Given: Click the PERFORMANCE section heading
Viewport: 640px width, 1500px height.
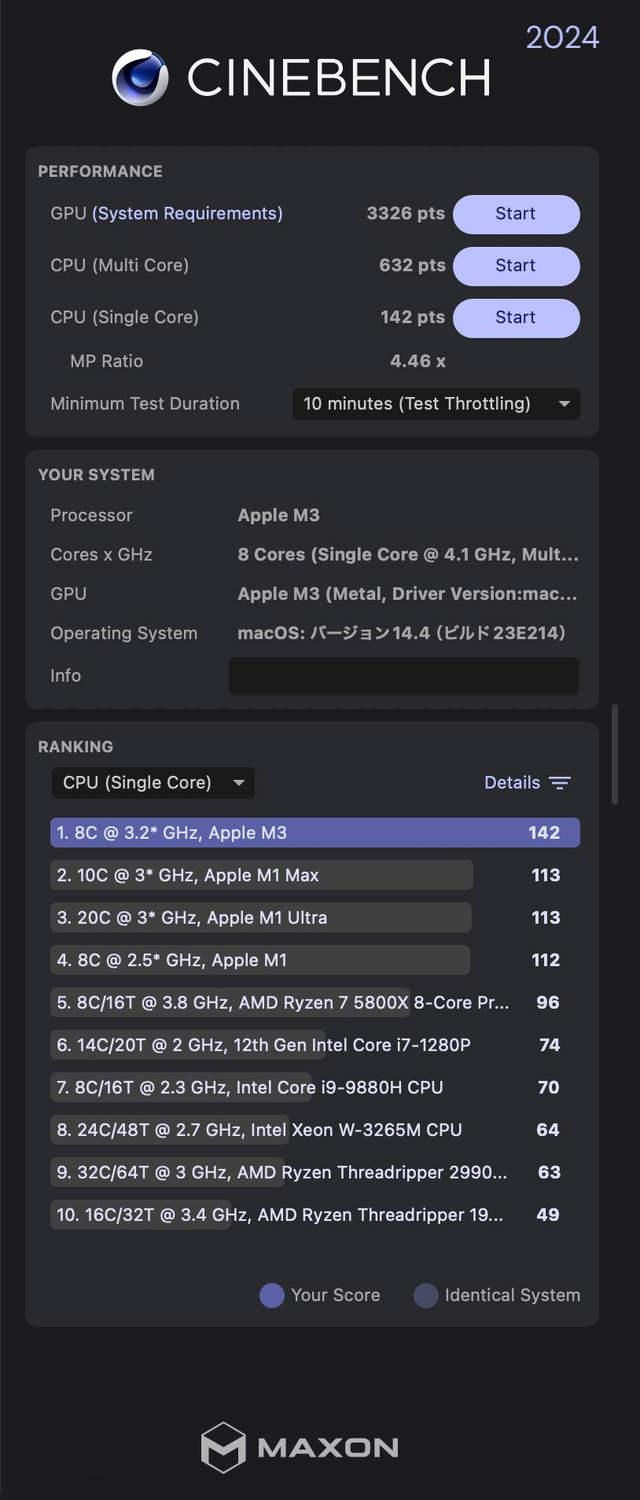Looking at the screenshot, I should coord(100,172).
